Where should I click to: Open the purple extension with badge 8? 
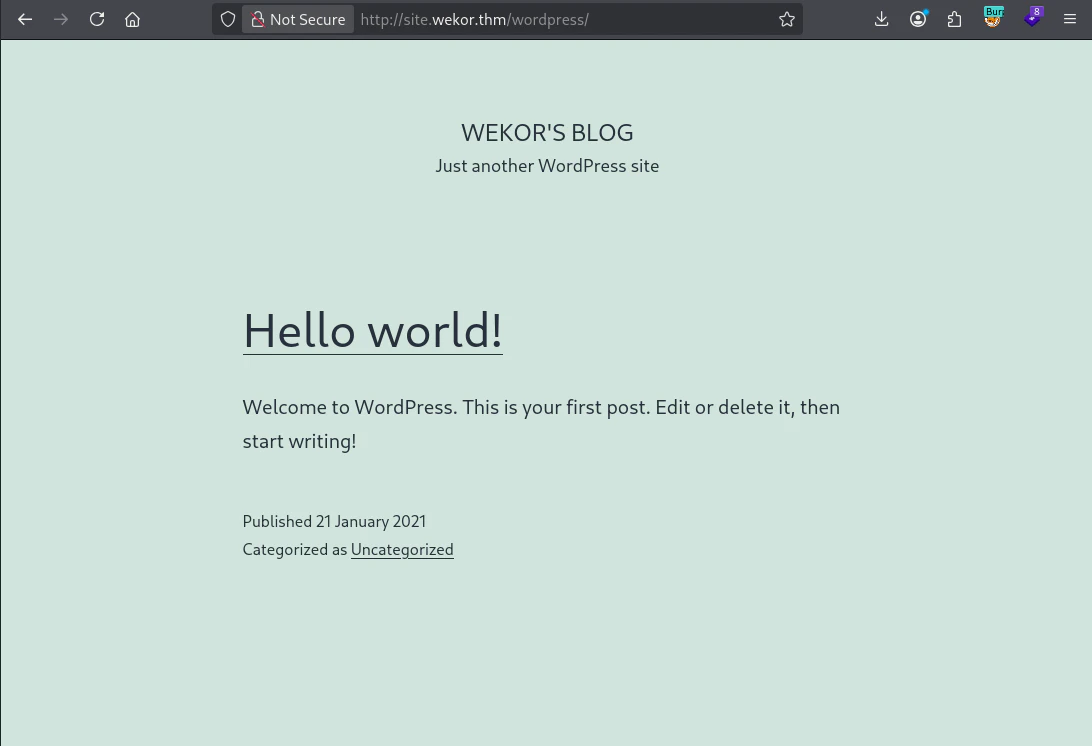[x=1033, y=17]
